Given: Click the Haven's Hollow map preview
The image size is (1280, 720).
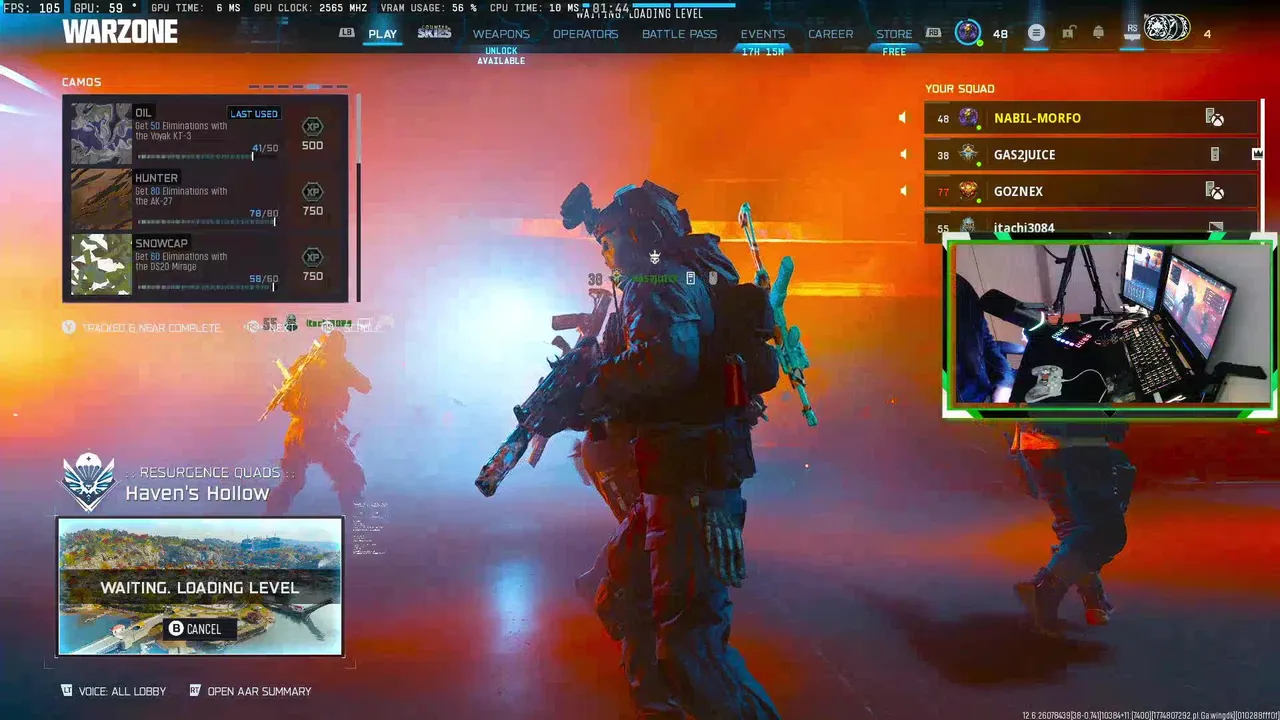Looking at the screenshot, I should 200,586.
